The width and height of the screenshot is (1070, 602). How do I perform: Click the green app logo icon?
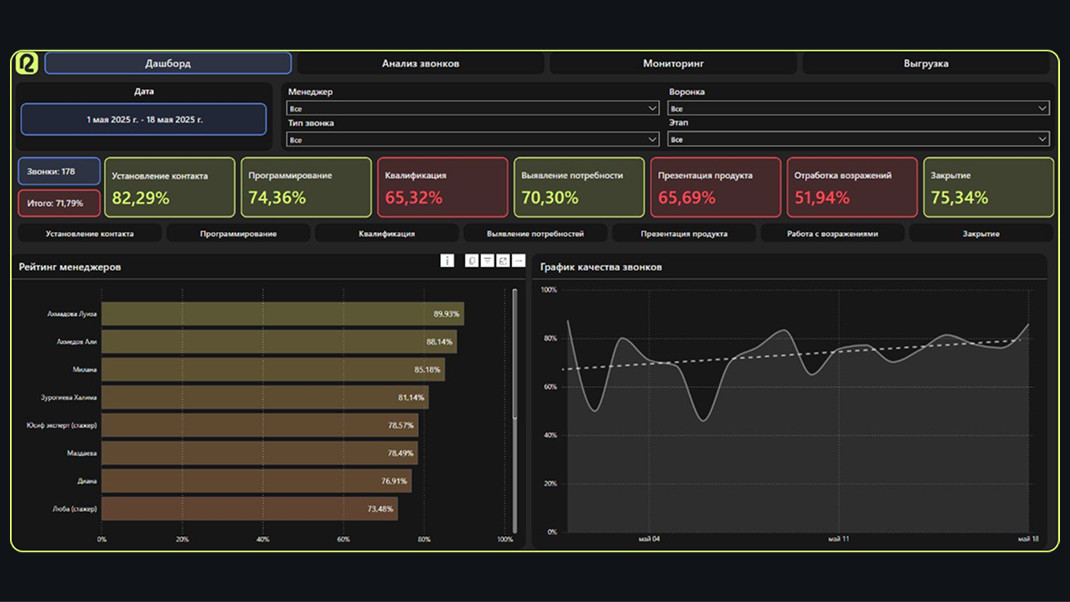[27, 63]
